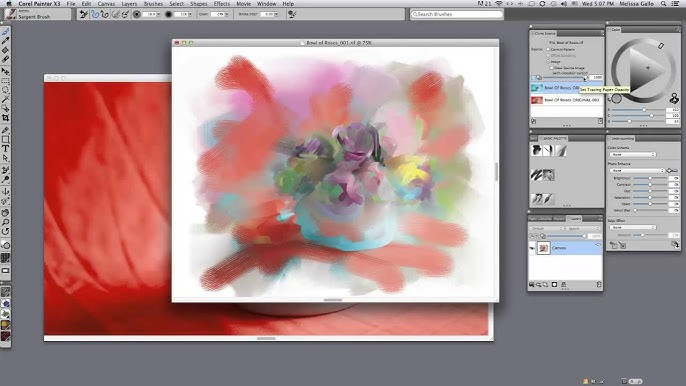Open the Canvas menu

tap(106, 4)
